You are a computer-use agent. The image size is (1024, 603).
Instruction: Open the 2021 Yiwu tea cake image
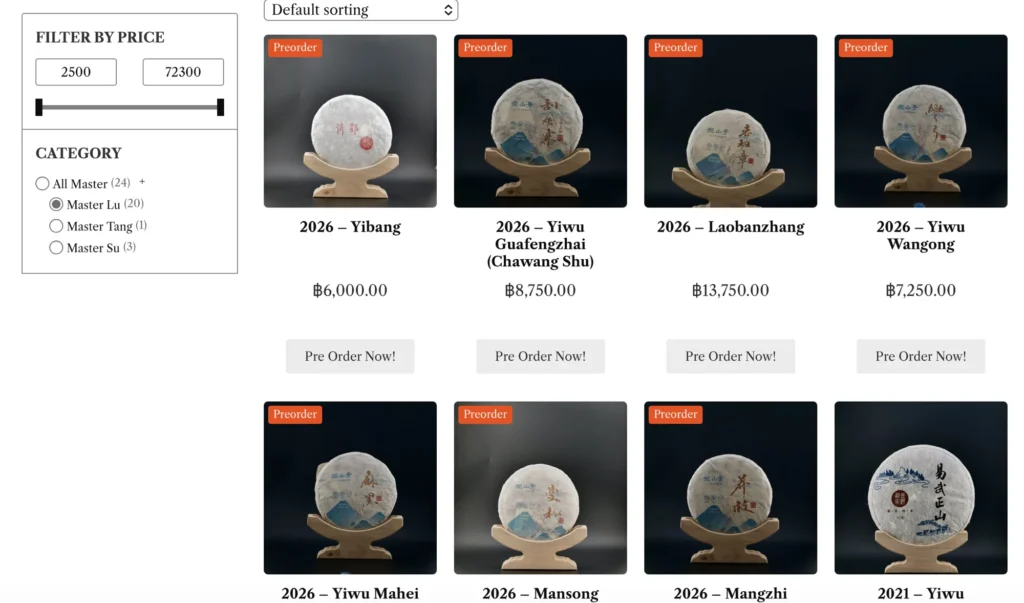(920, 488)
